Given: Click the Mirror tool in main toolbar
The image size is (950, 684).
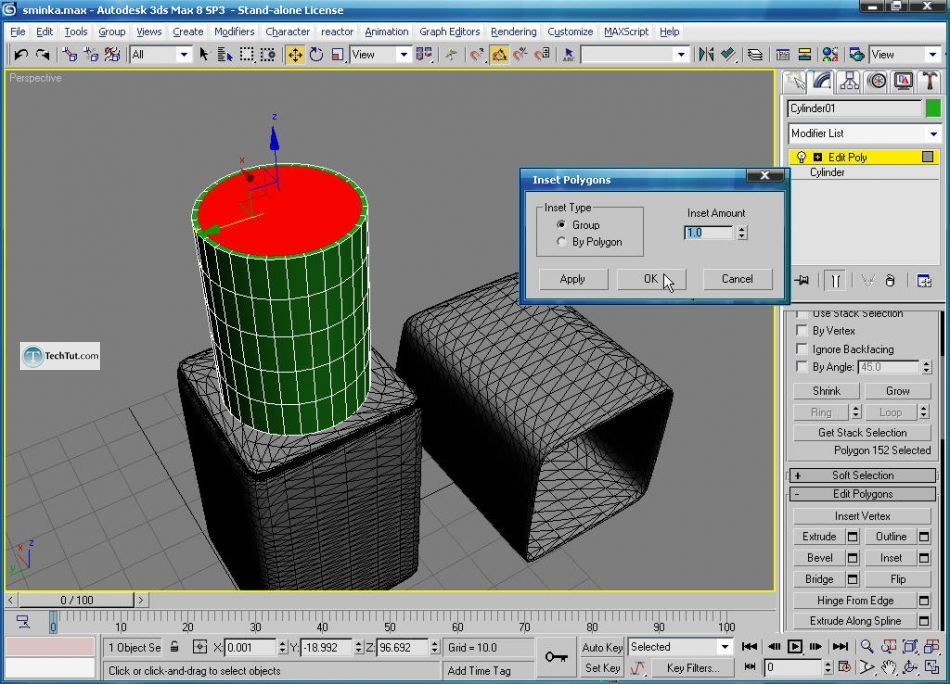Looking at the screenshot, I should point(706,55).
